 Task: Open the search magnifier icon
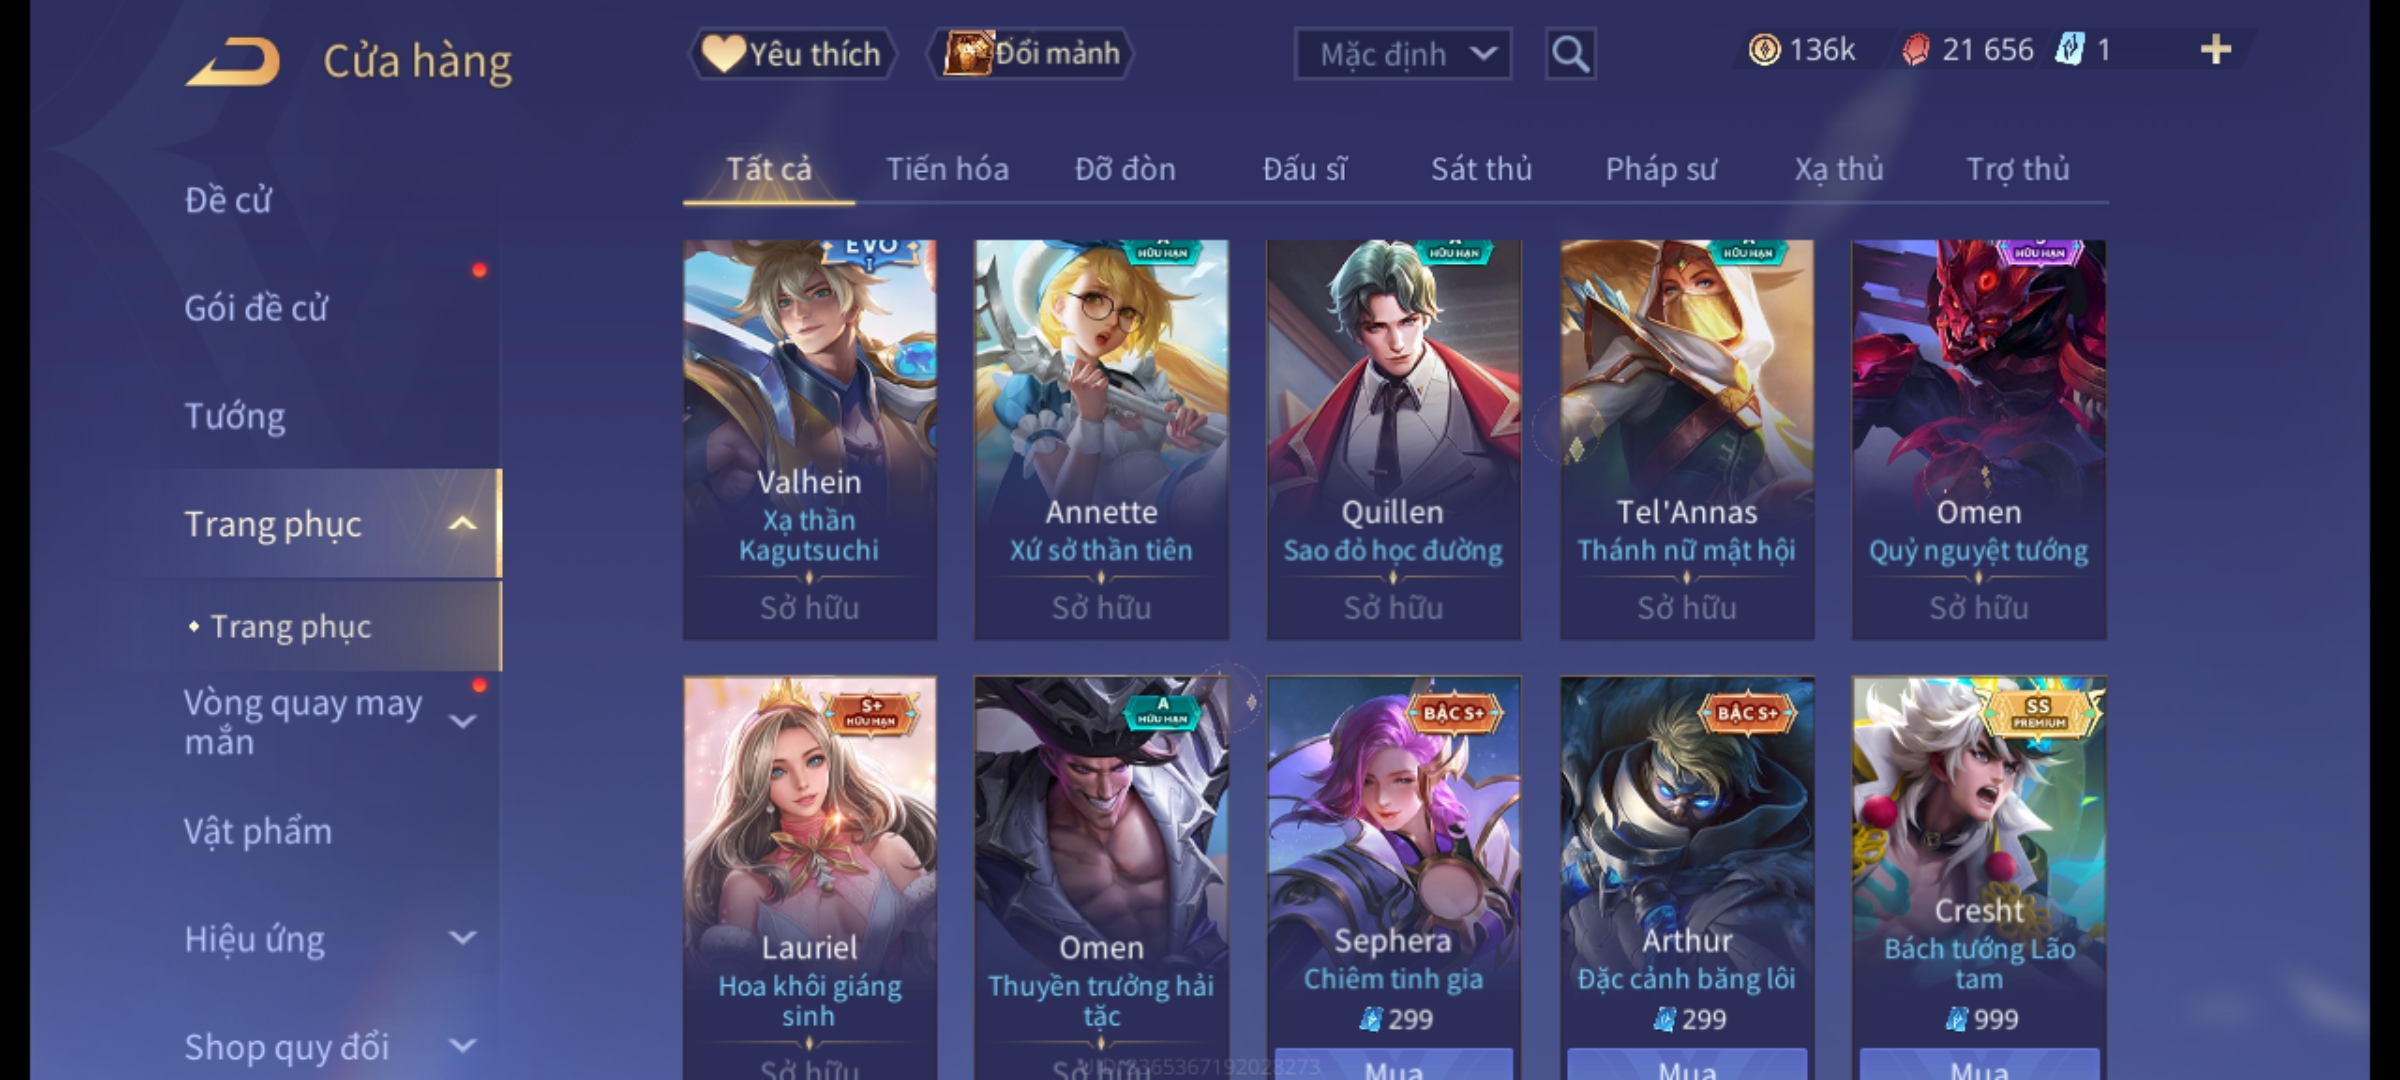click(x=1570, y=54)
